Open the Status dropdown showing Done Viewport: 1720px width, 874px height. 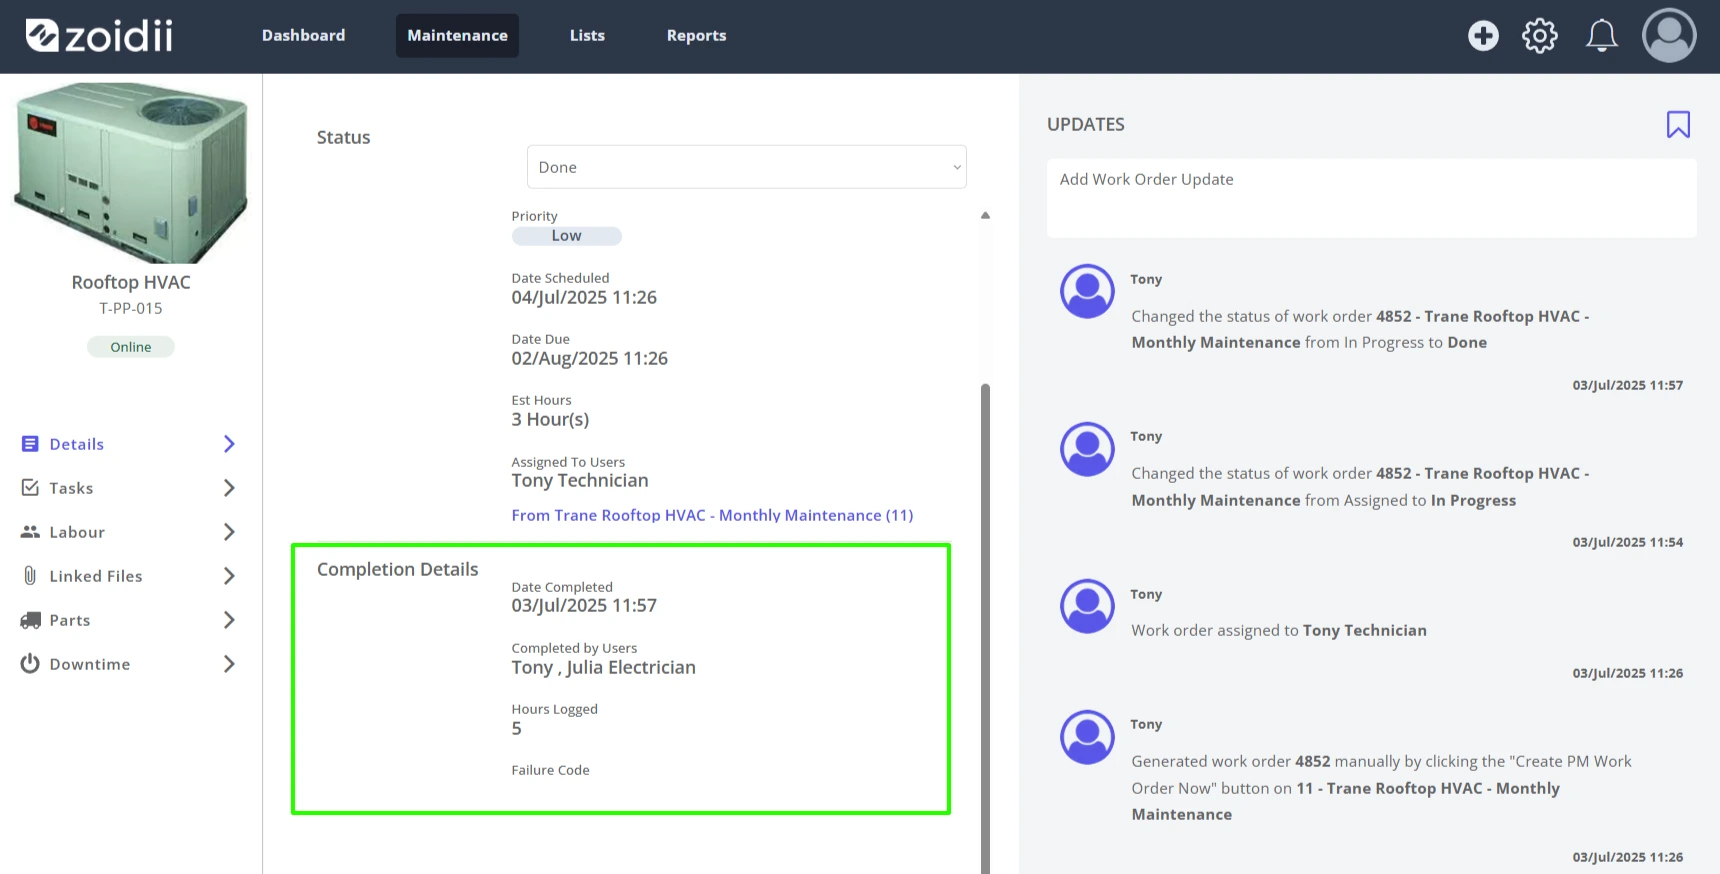click(747, 167)
